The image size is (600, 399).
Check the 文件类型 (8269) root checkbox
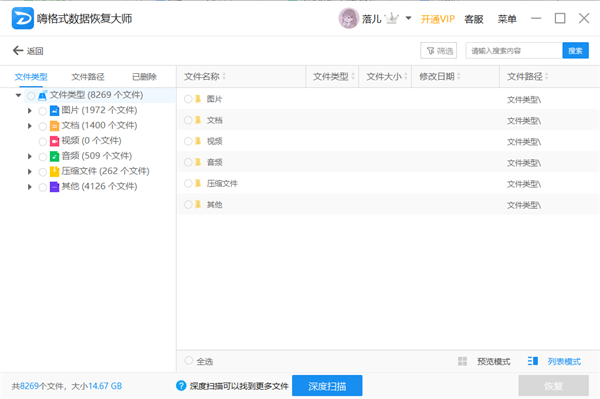click(x=31, y=96)
